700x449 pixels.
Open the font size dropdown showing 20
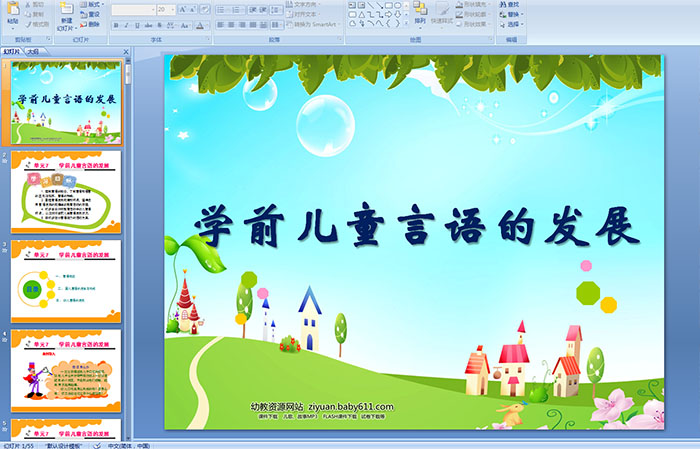pyautogui.click(x=166, y=9)
